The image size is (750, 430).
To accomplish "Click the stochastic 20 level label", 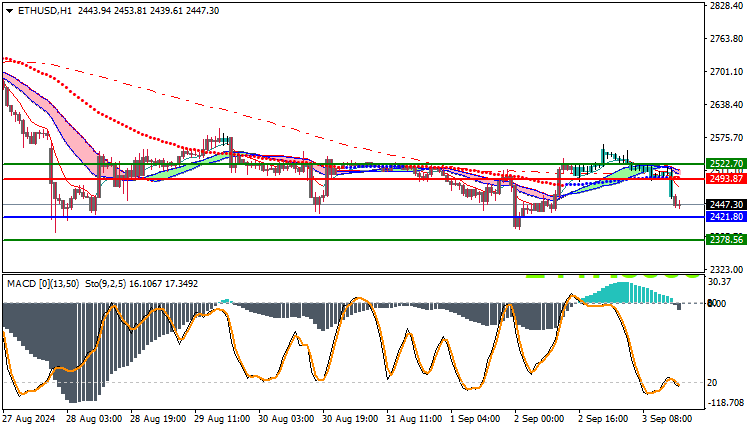I will (x=712, y=383).
